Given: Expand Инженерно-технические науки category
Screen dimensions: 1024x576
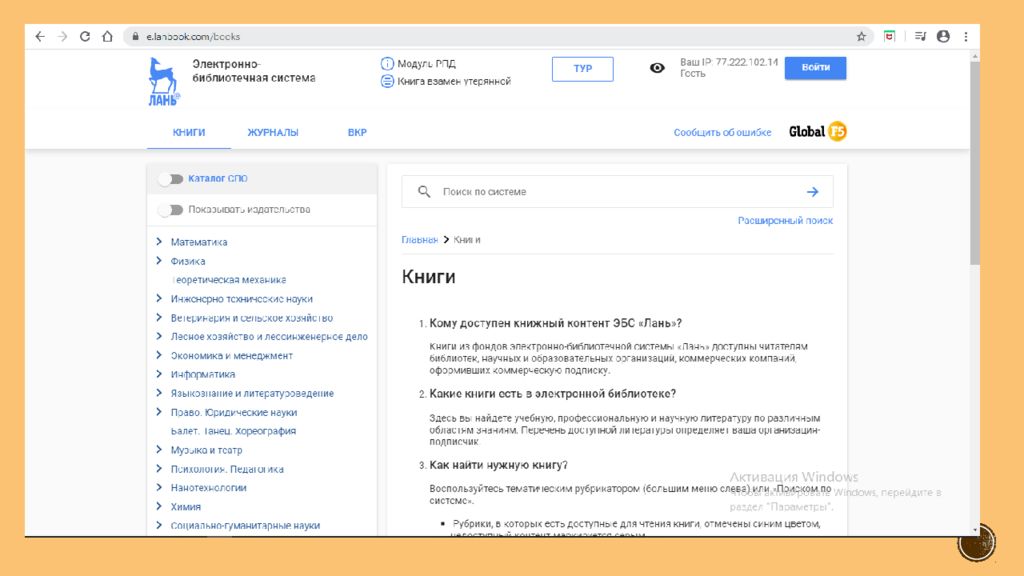Looking at the screenshot, I should [159, 298].
